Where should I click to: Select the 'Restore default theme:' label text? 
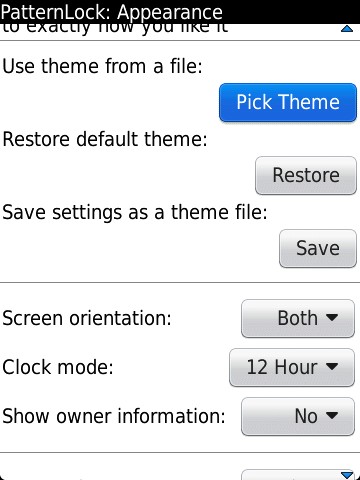pos(105,139)
